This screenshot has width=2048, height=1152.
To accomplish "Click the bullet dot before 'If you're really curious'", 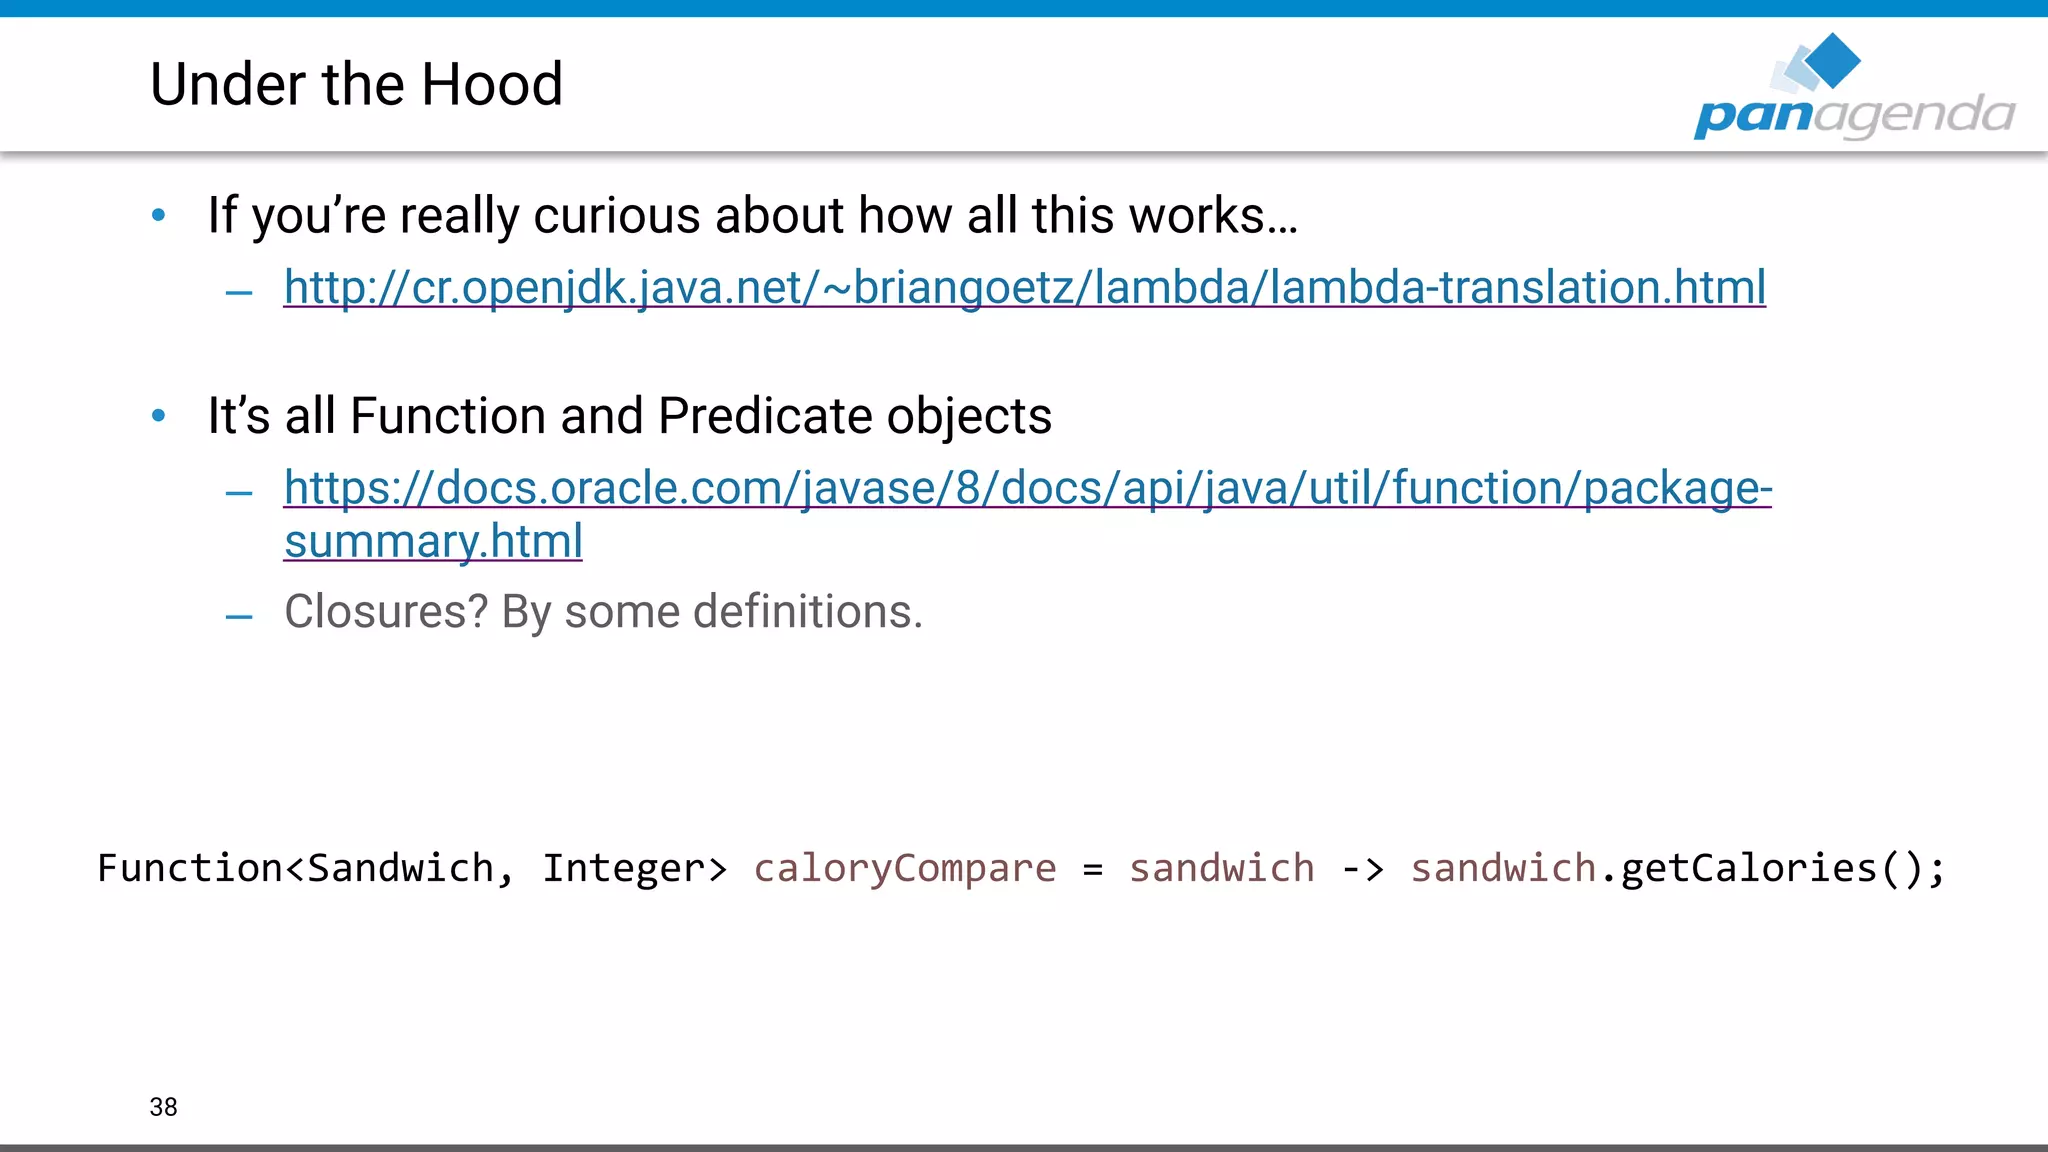I will (158, 215).
